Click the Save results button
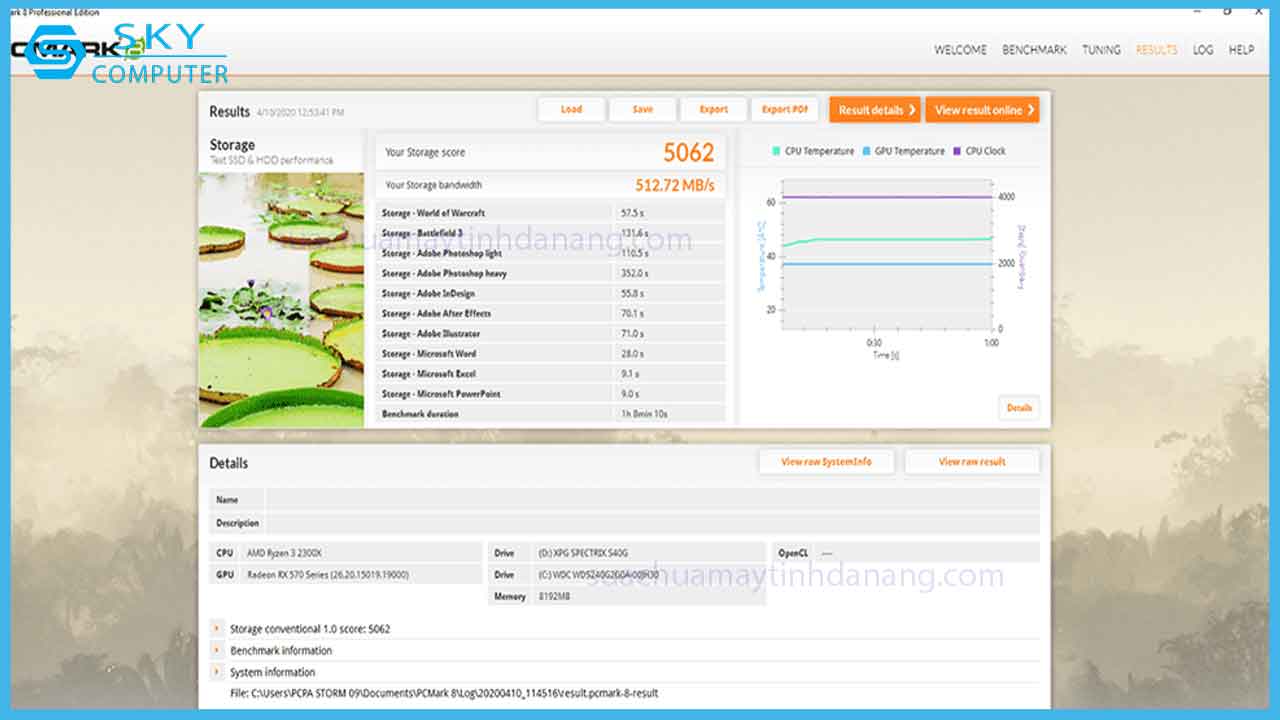This screenshot has height=720, width=1280. tap(642, 110)
